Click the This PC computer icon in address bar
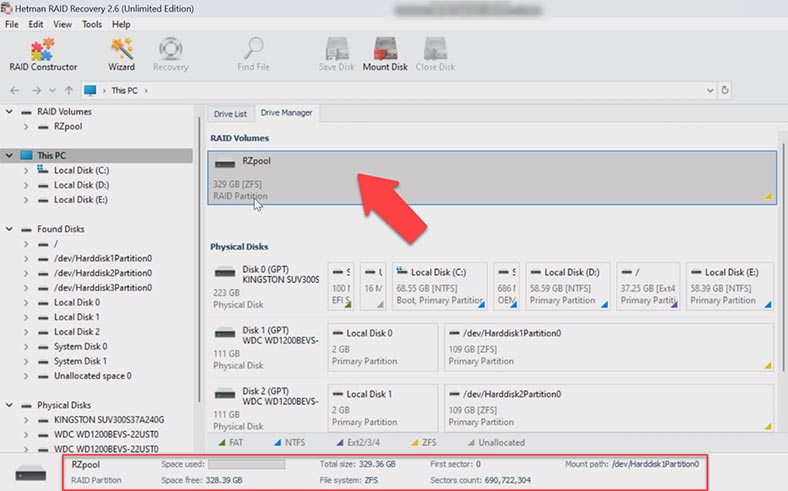 [x=90, y=90]
